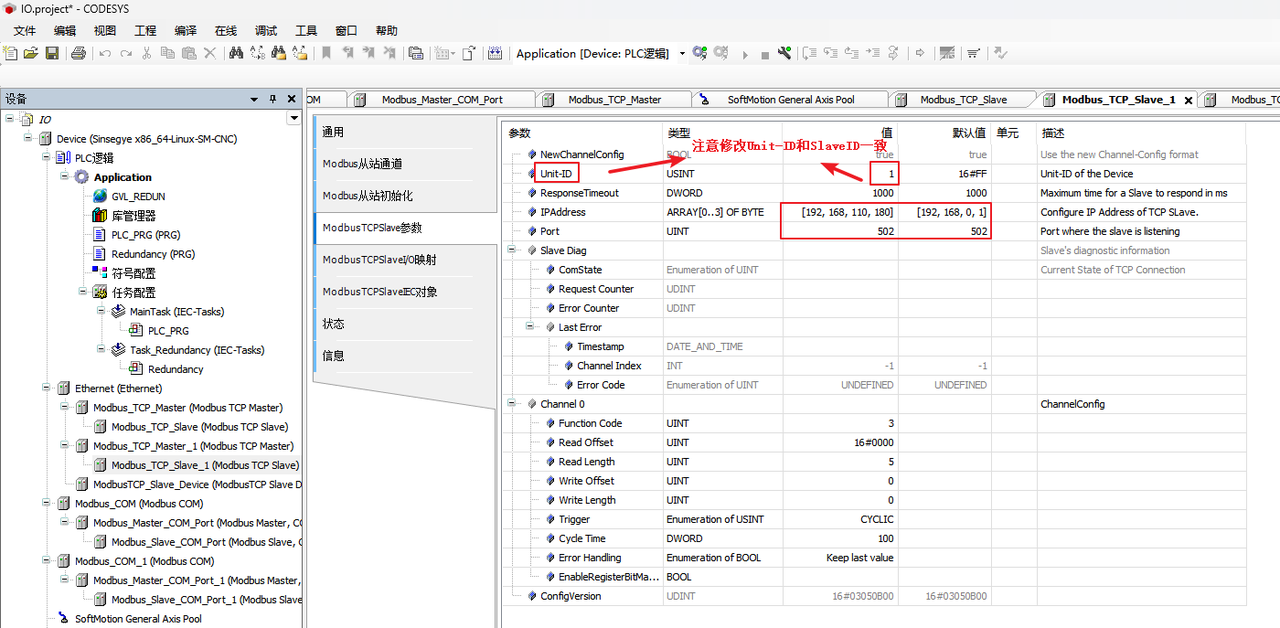
Task: Select PLC_PRG (PRG) in the device tree
Action: point(145,235)
